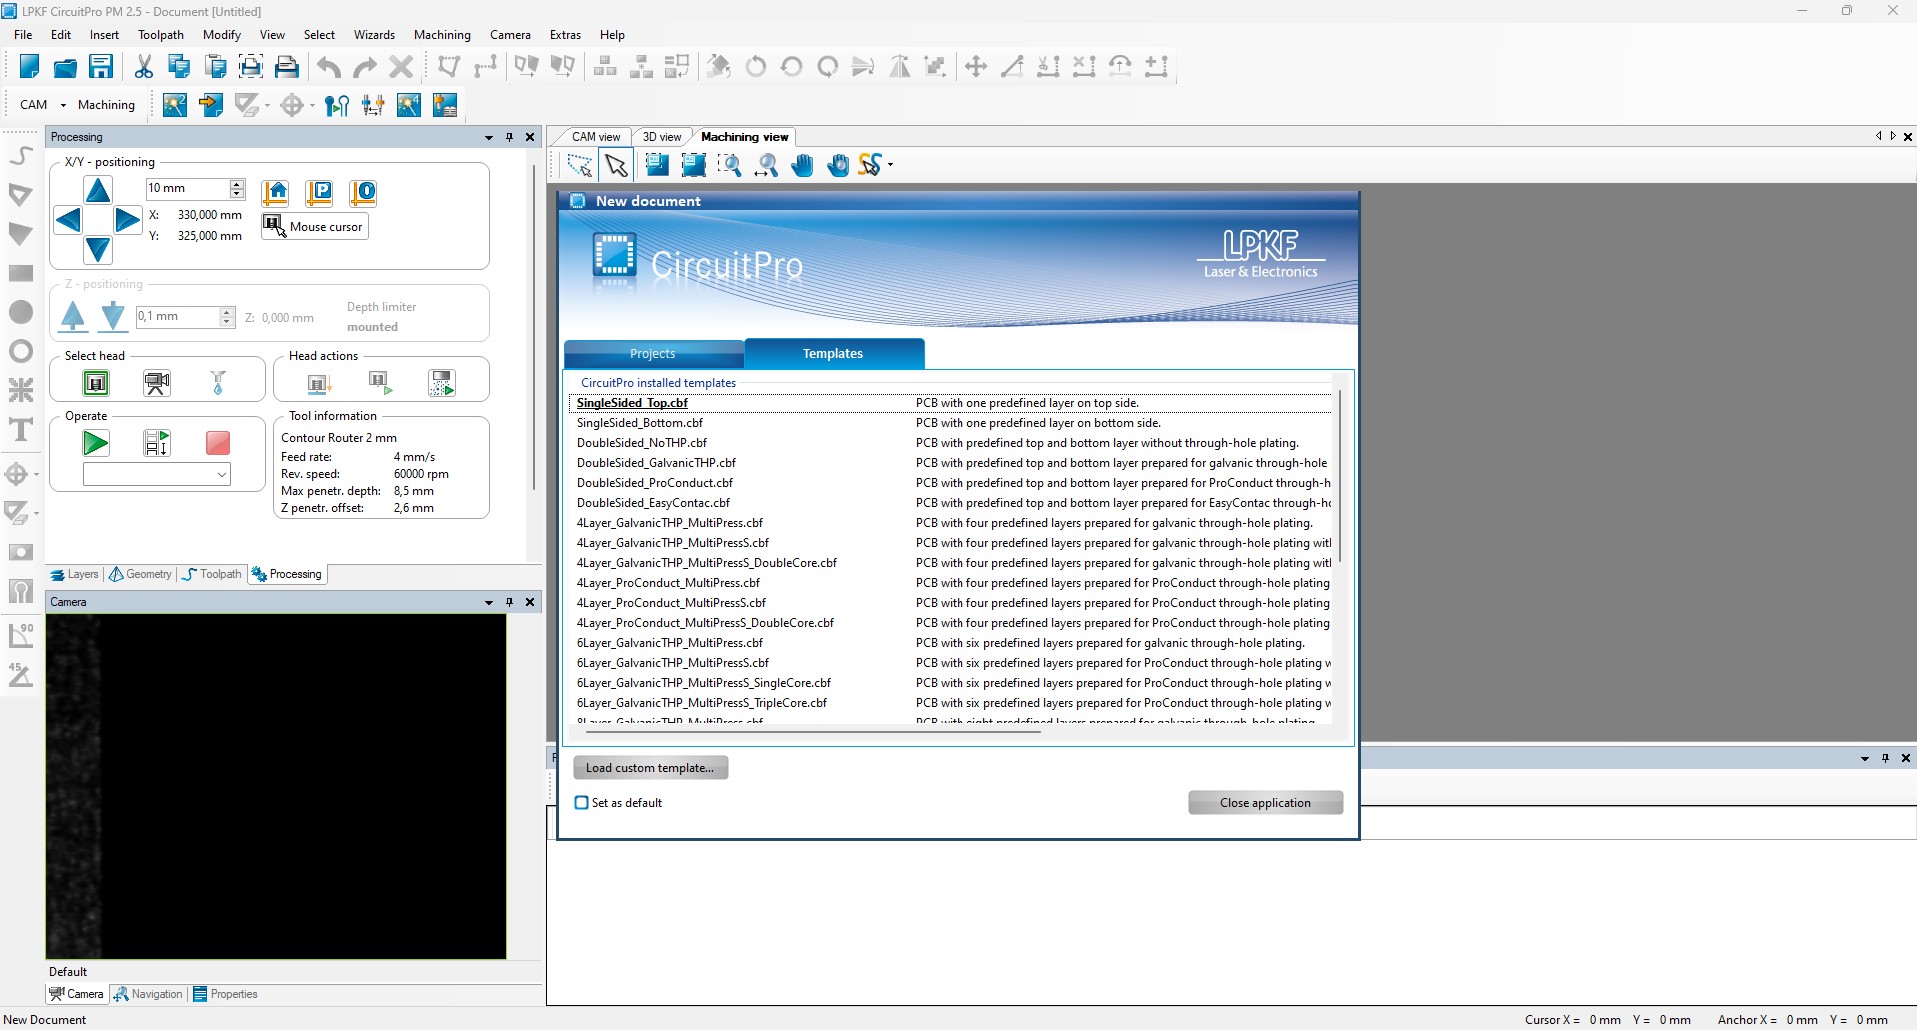Jog the head right with the right arrow
The height and width of the screenshot is (1030, 1917).
[127, 219]
